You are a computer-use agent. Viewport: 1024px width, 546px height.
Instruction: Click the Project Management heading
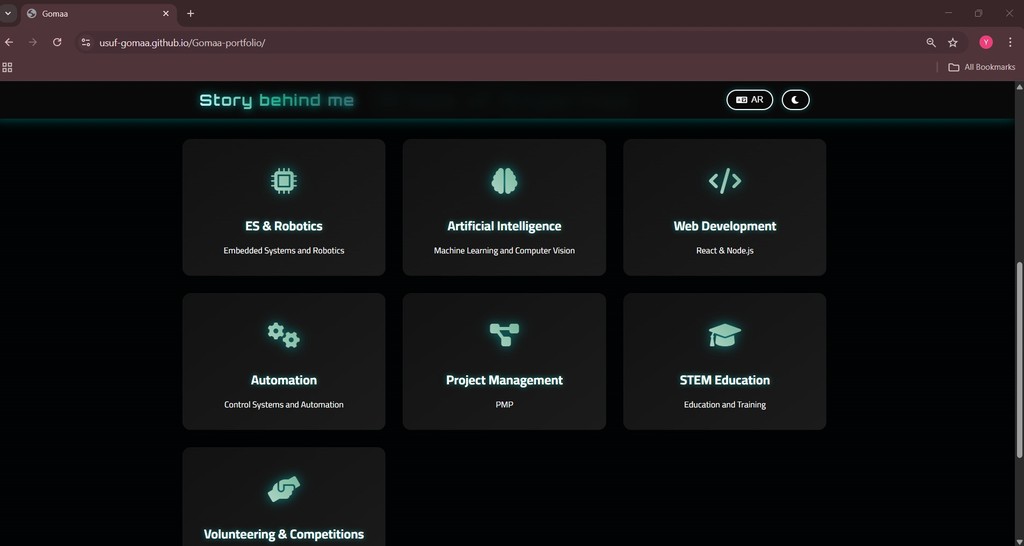click(504, 380)
